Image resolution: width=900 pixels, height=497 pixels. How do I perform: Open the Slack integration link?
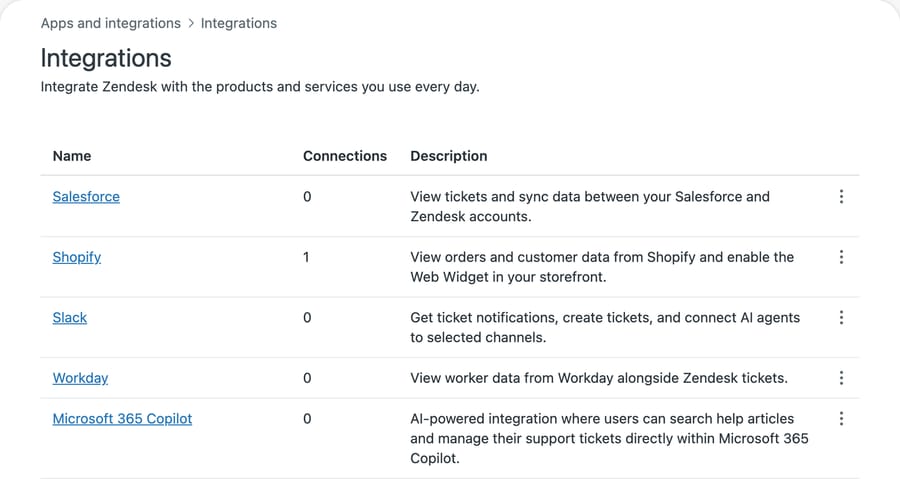click(x=69, y=317)
